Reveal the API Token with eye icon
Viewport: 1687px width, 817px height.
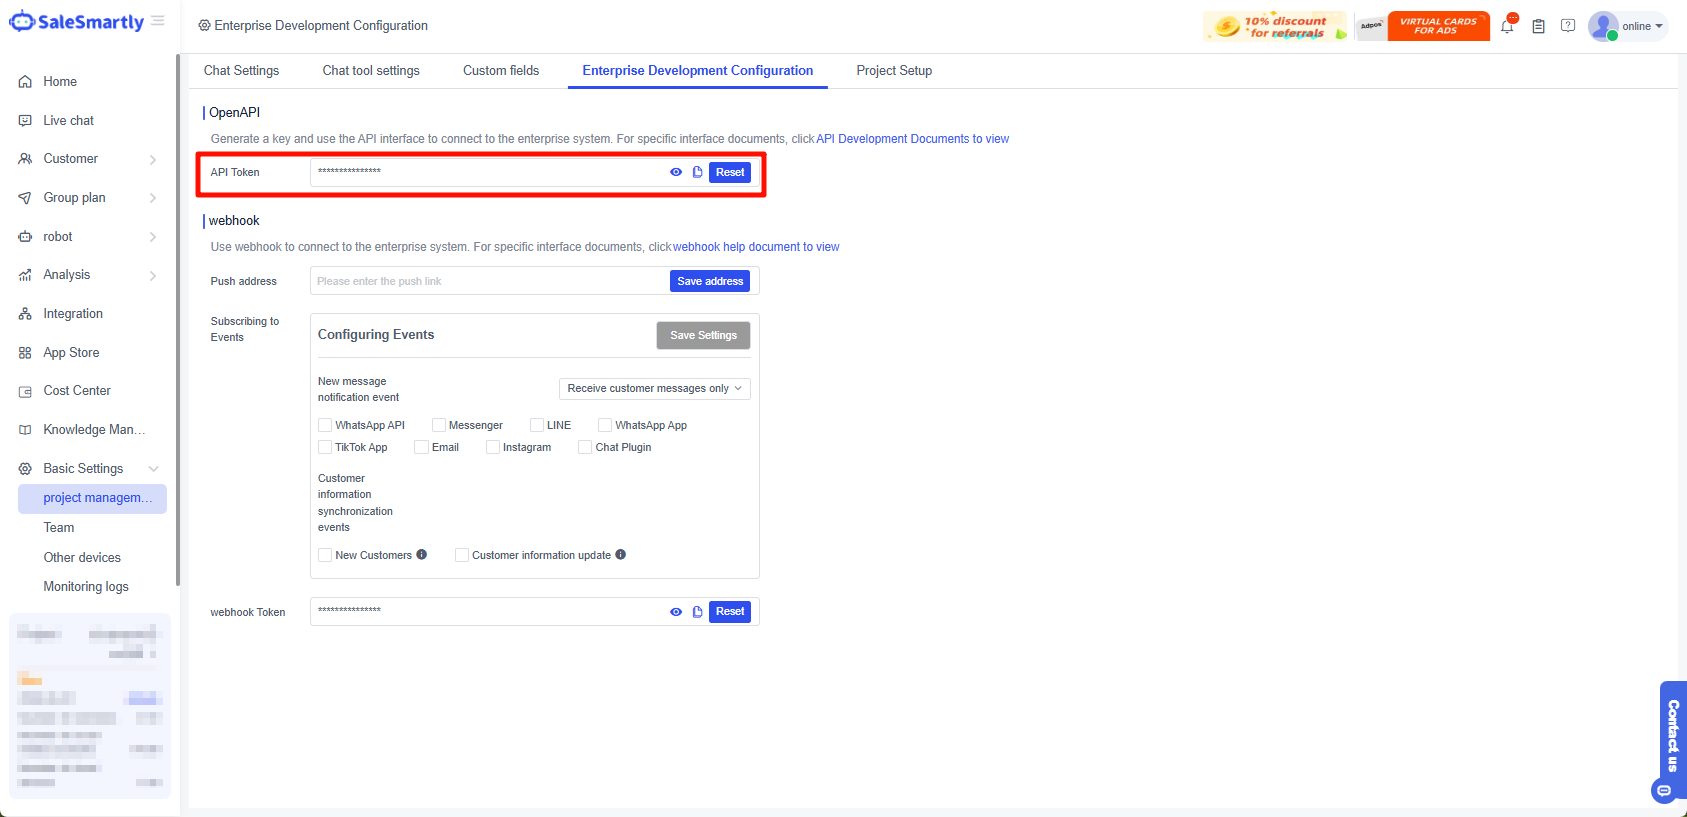pos(676,172)
